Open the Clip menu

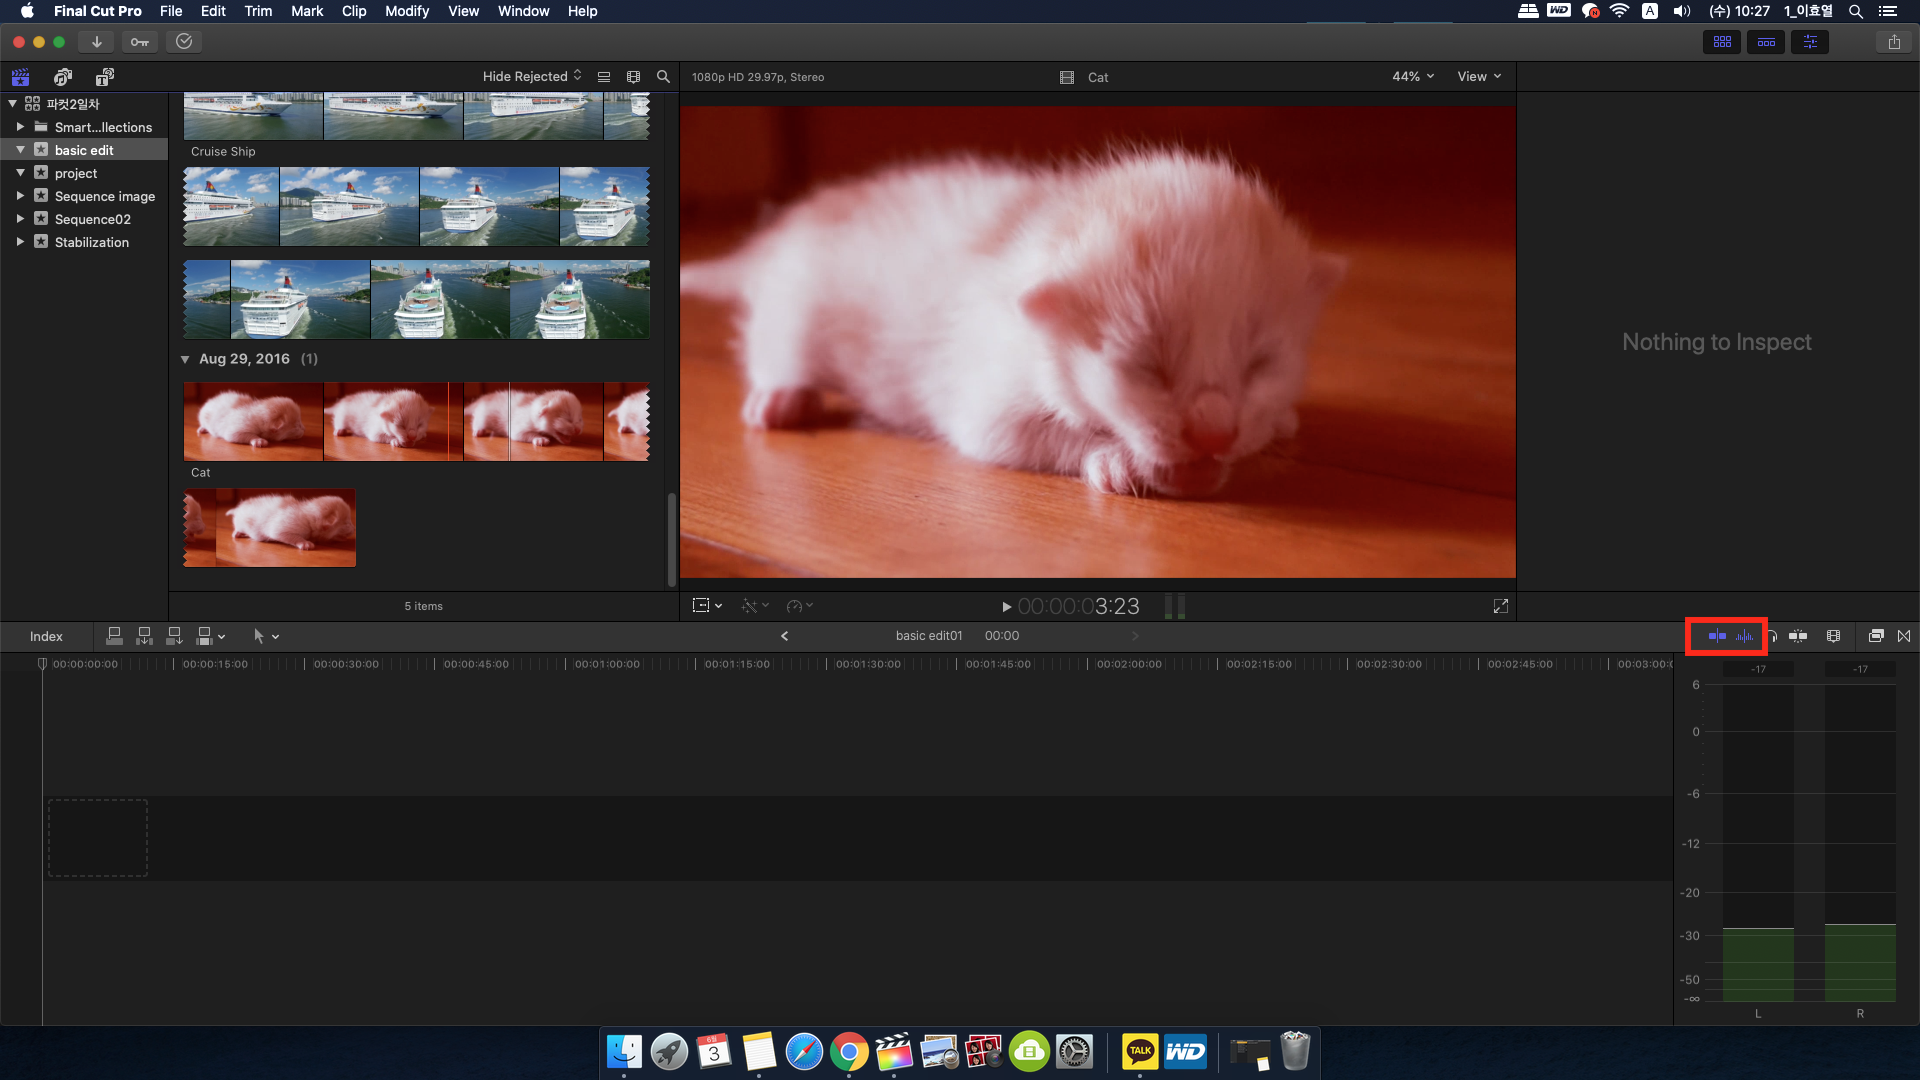(x=354, y=11)
